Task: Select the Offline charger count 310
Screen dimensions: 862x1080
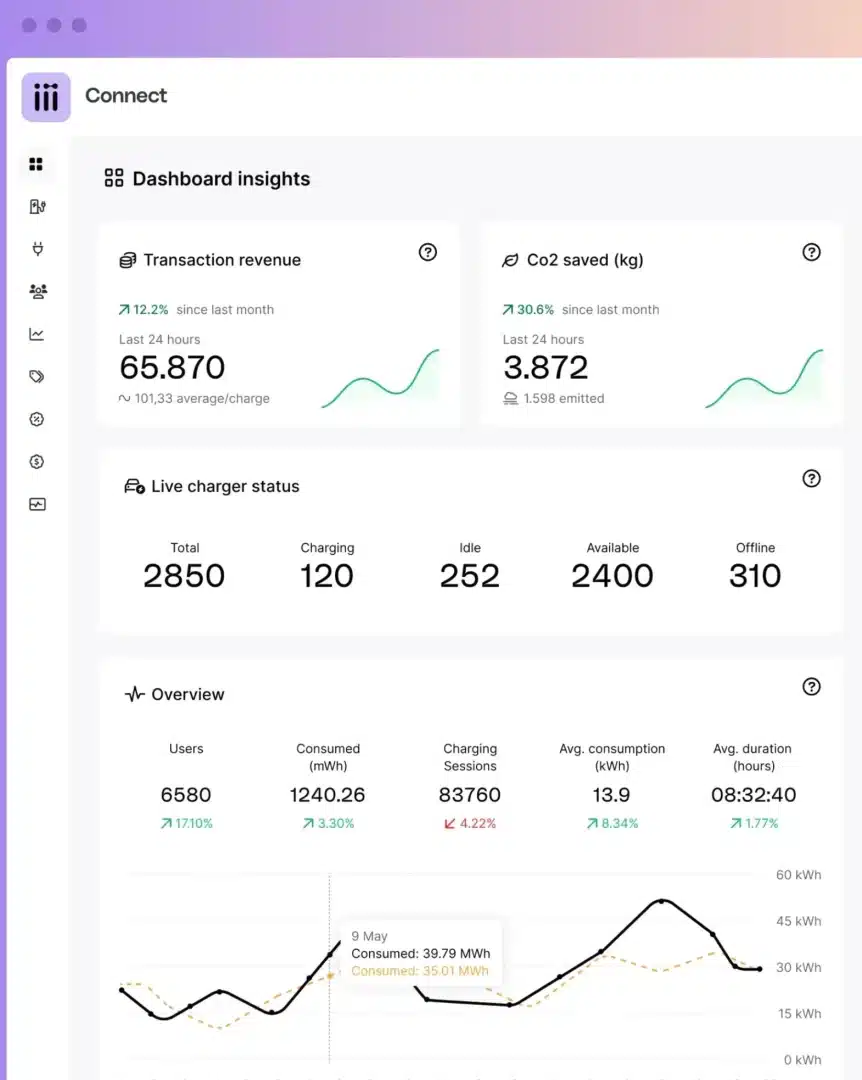Action: (755, 575)
